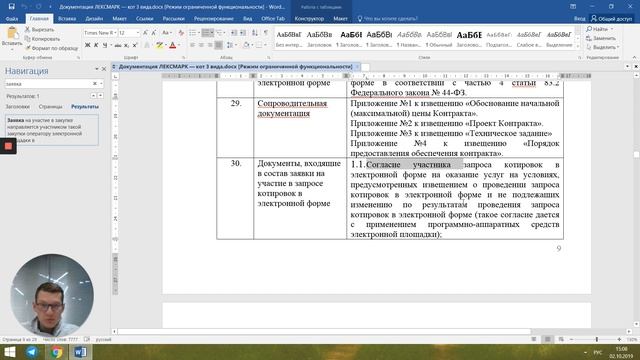
Task: Switch to the Конструктор table tab
Action: 309,19
